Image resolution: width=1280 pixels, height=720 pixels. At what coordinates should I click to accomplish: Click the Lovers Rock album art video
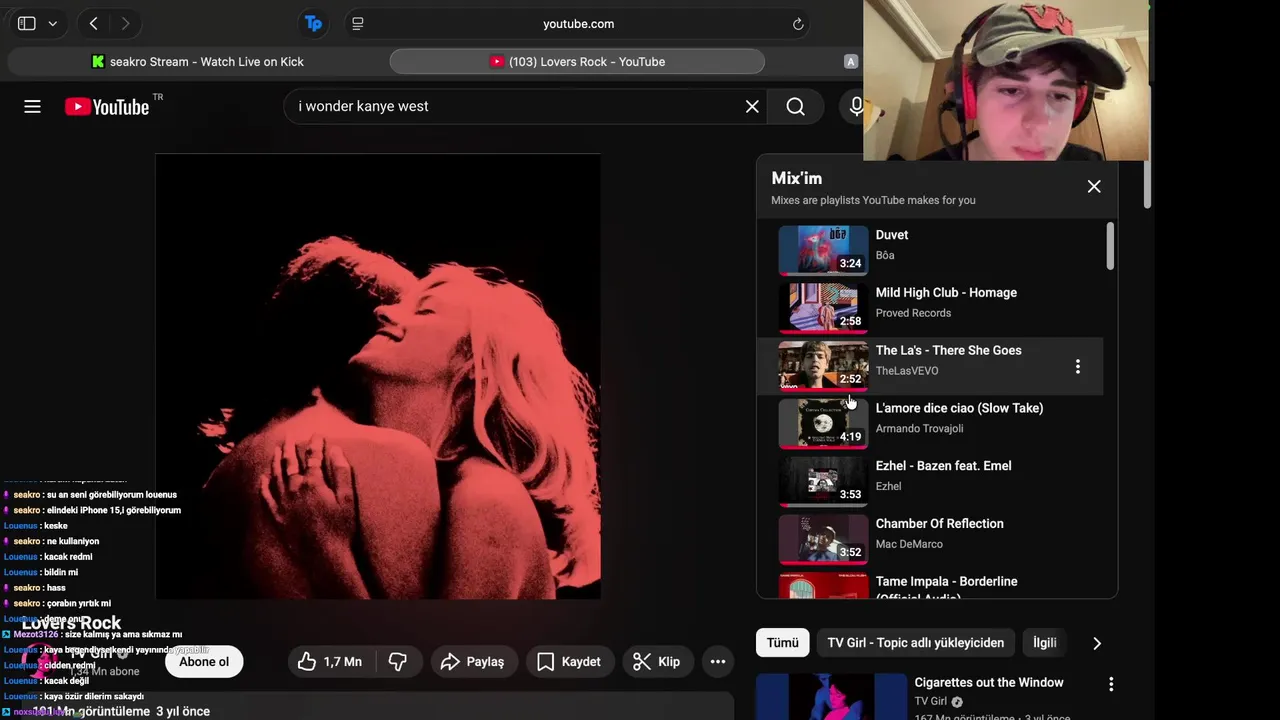378,376
